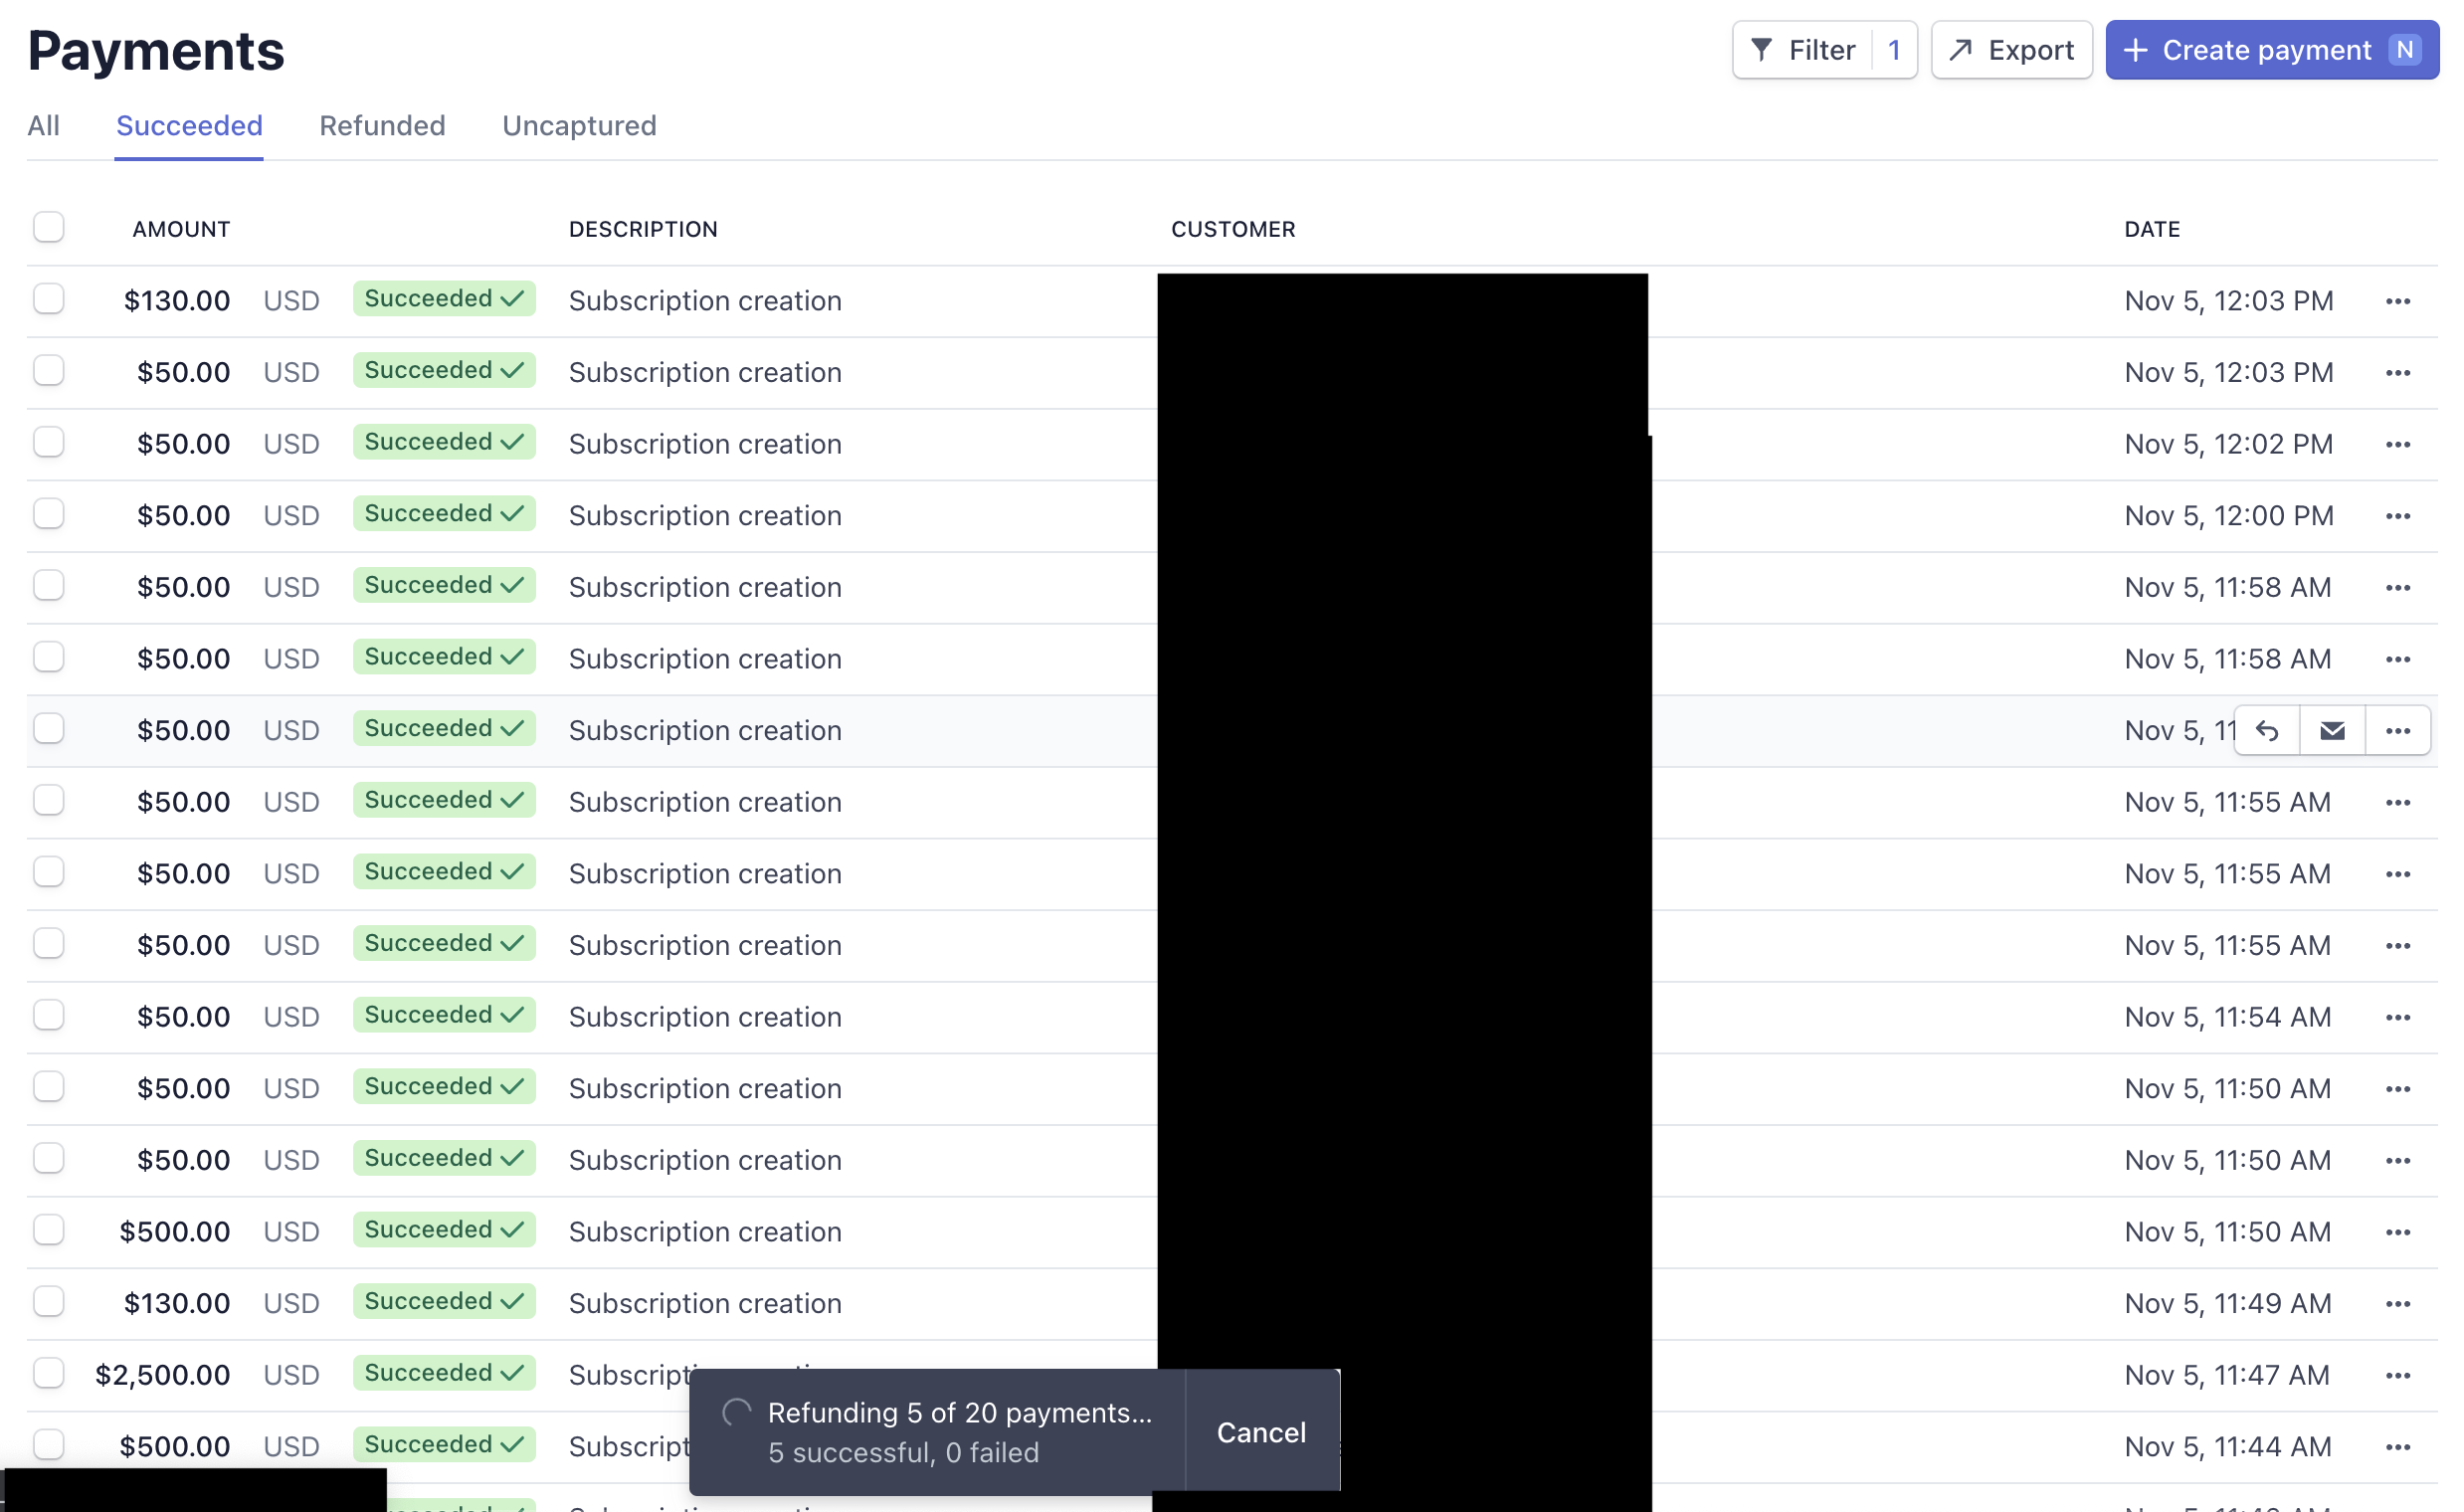Switch to the Refunded tab
The width and height of the screenshot is (2464, 1512).
(382, 126)
